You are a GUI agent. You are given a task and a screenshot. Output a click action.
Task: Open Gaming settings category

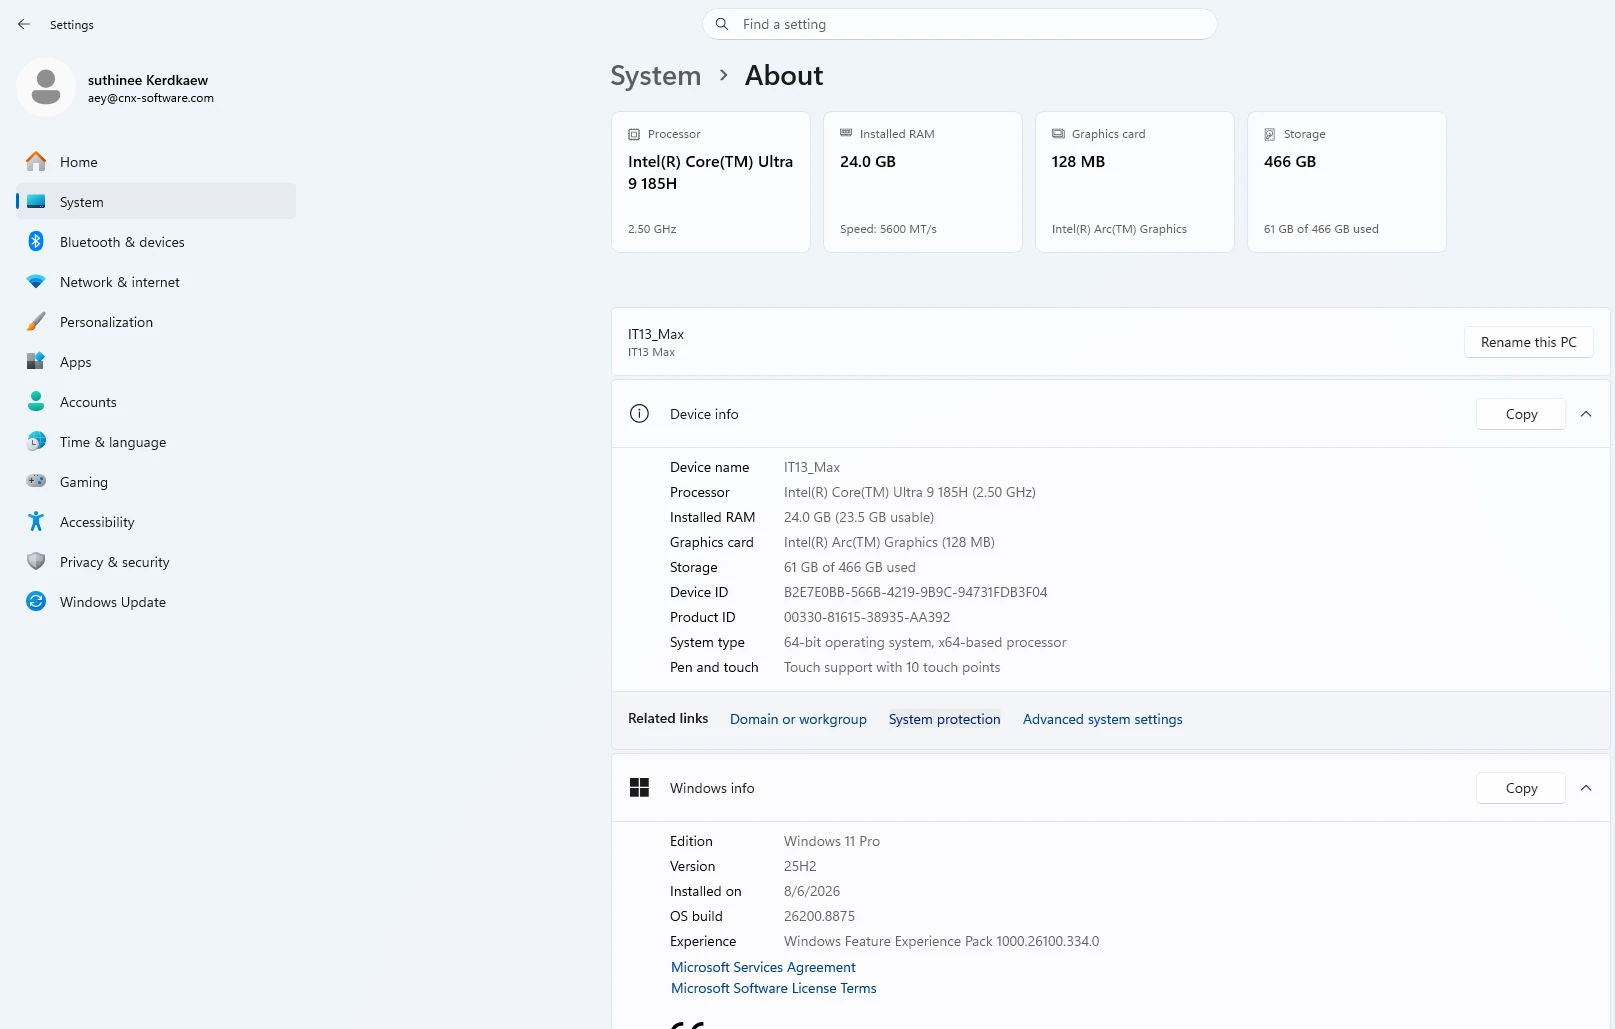tap(156, 482)
